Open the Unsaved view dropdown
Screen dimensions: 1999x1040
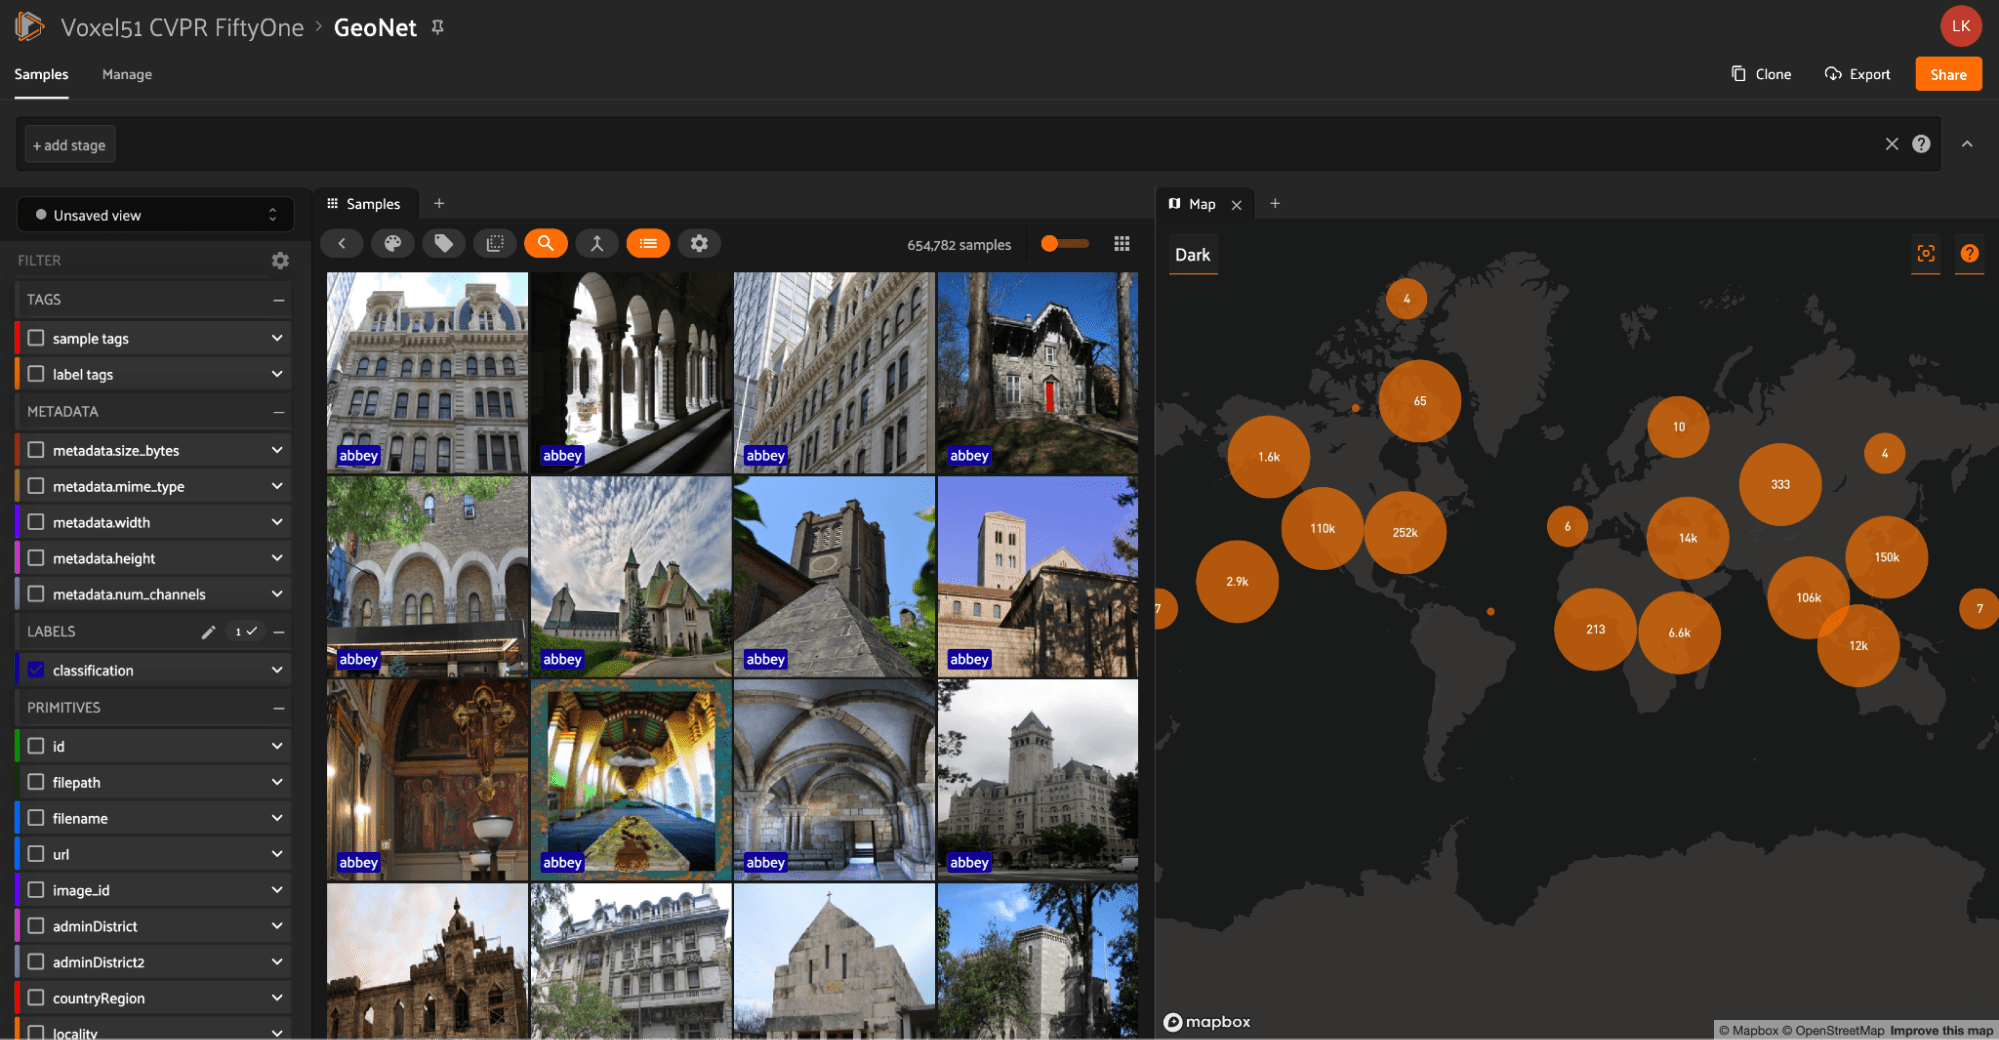[156, 215]
